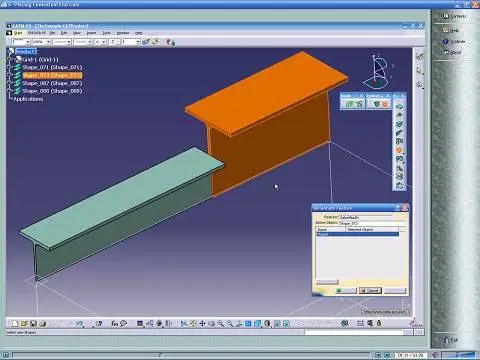Expand the Grid-1 tree node
This screenshot has height=360, width=480.
coord(10,59)
